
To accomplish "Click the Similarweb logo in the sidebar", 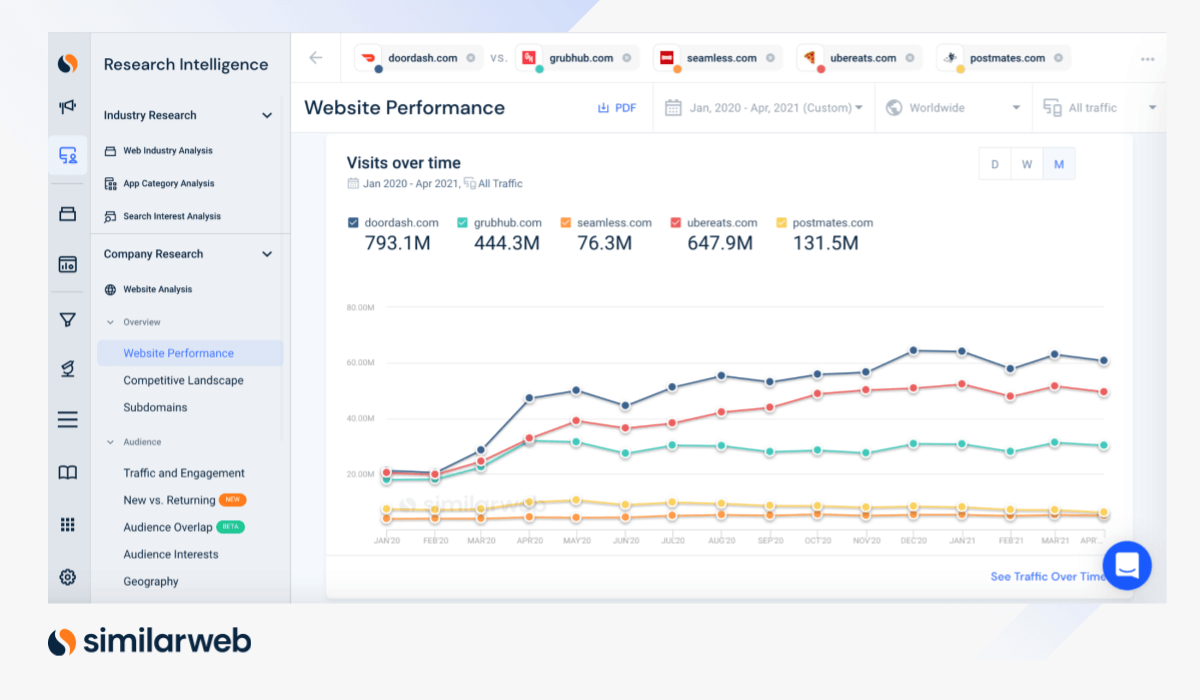I will (x=67, y=64).
